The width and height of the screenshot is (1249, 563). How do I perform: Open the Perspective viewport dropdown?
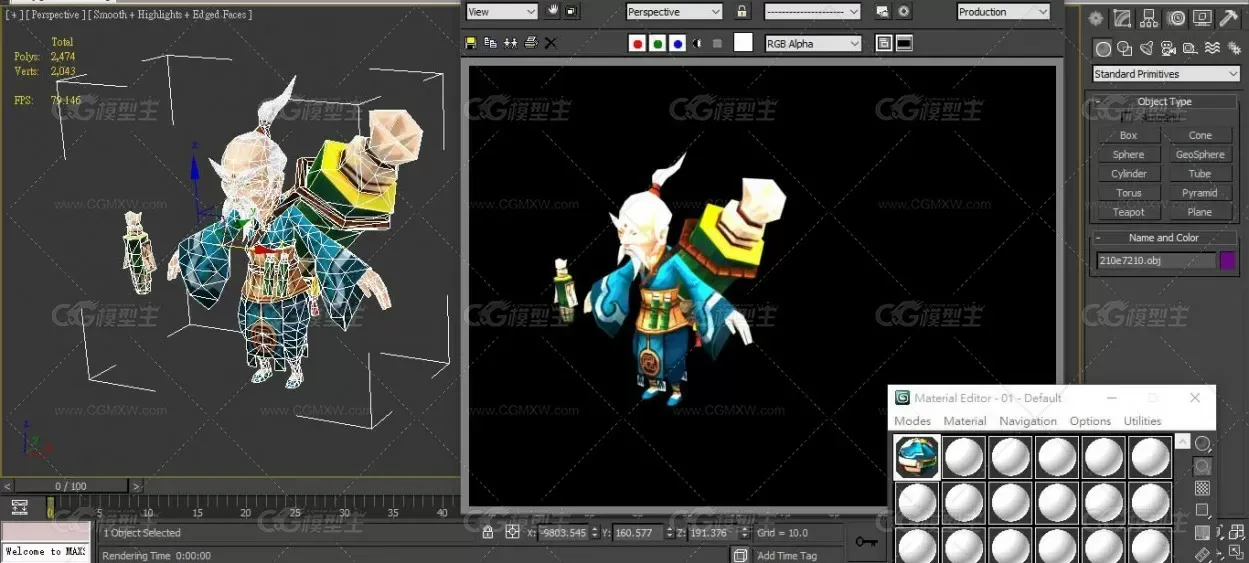click(x=674, y=12)
